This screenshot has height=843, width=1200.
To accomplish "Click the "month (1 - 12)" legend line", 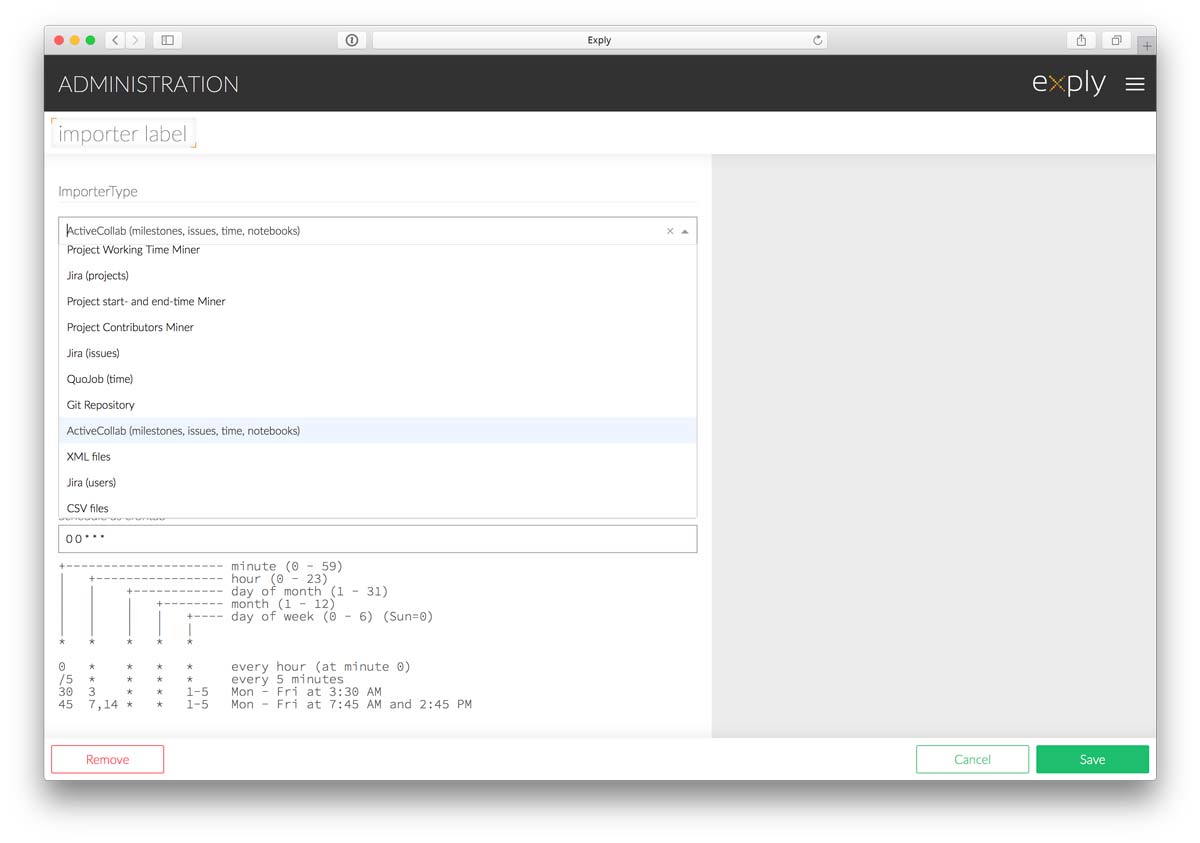I will pyautogui.click(x=283, y=604).
